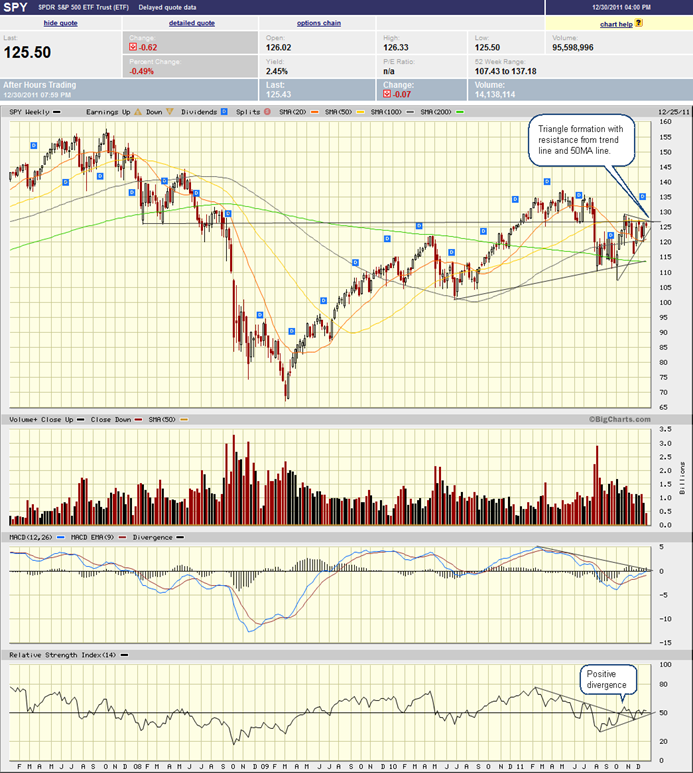Open the 'detailed quote' link
Viewport: 693px width, 773px height.
[x=192, y=23]
